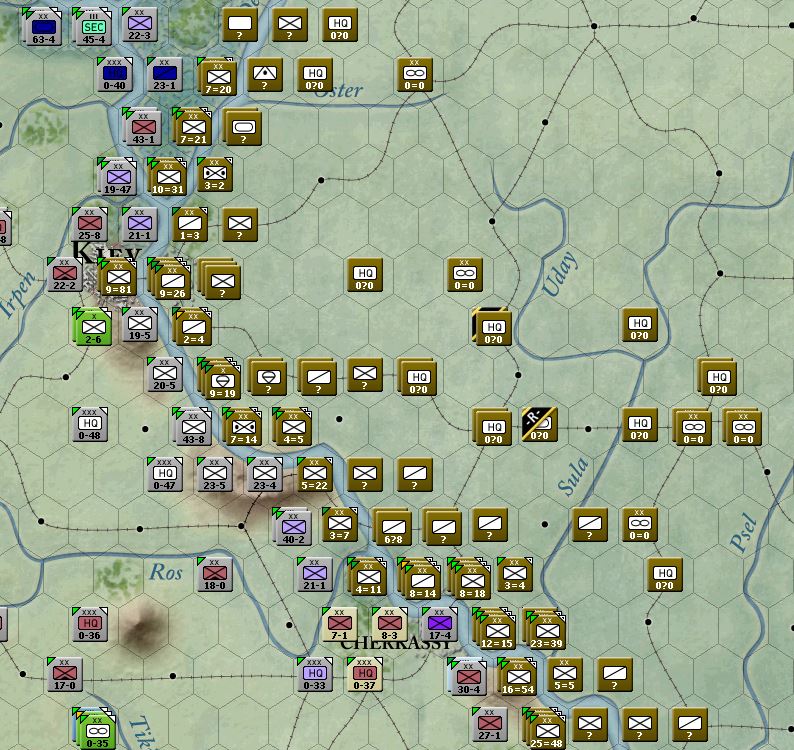Select the lavender 21-1 division near Kiev

click(x=139, y=224)
